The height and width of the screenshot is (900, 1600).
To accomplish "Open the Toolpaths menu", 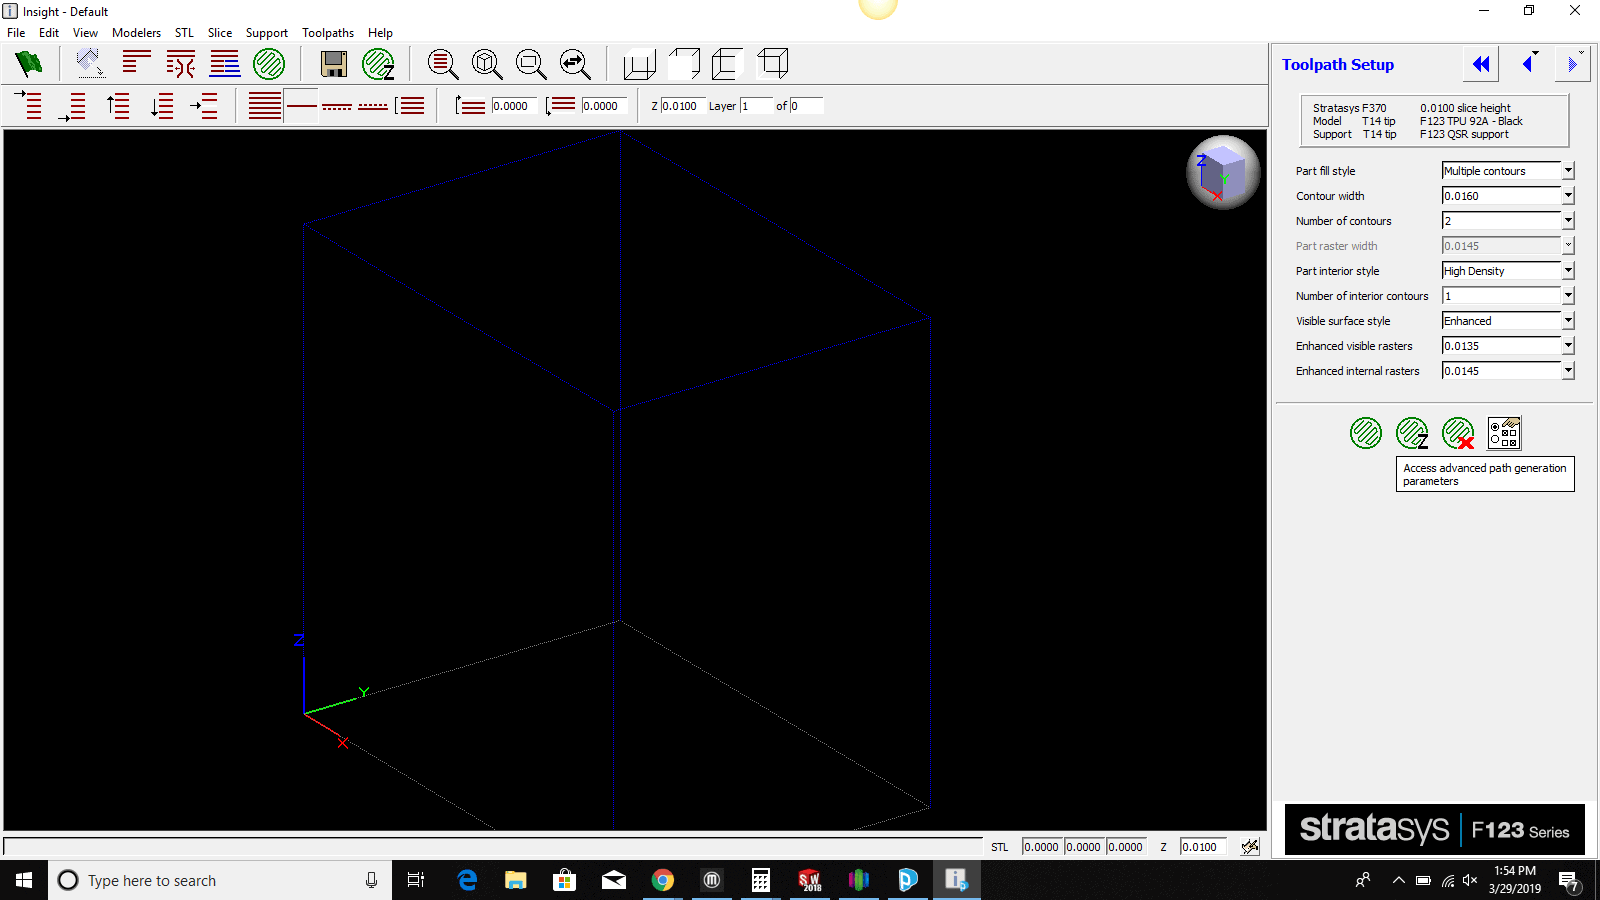I will 328,32.
